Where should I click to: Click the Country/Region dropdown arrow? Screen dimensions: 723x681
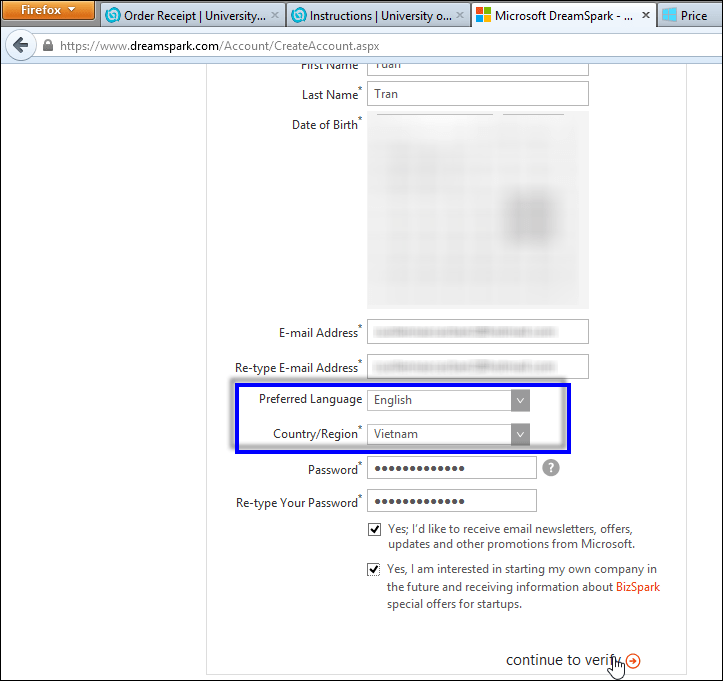520,434
